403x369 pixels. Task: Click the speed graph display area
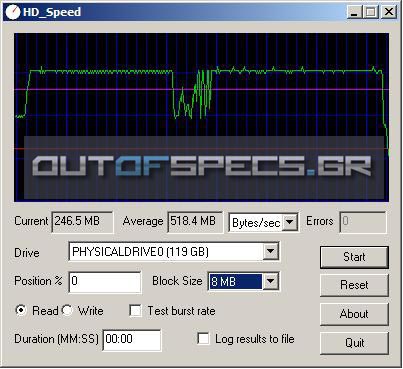pyautogui.click(x=201, y=117)
